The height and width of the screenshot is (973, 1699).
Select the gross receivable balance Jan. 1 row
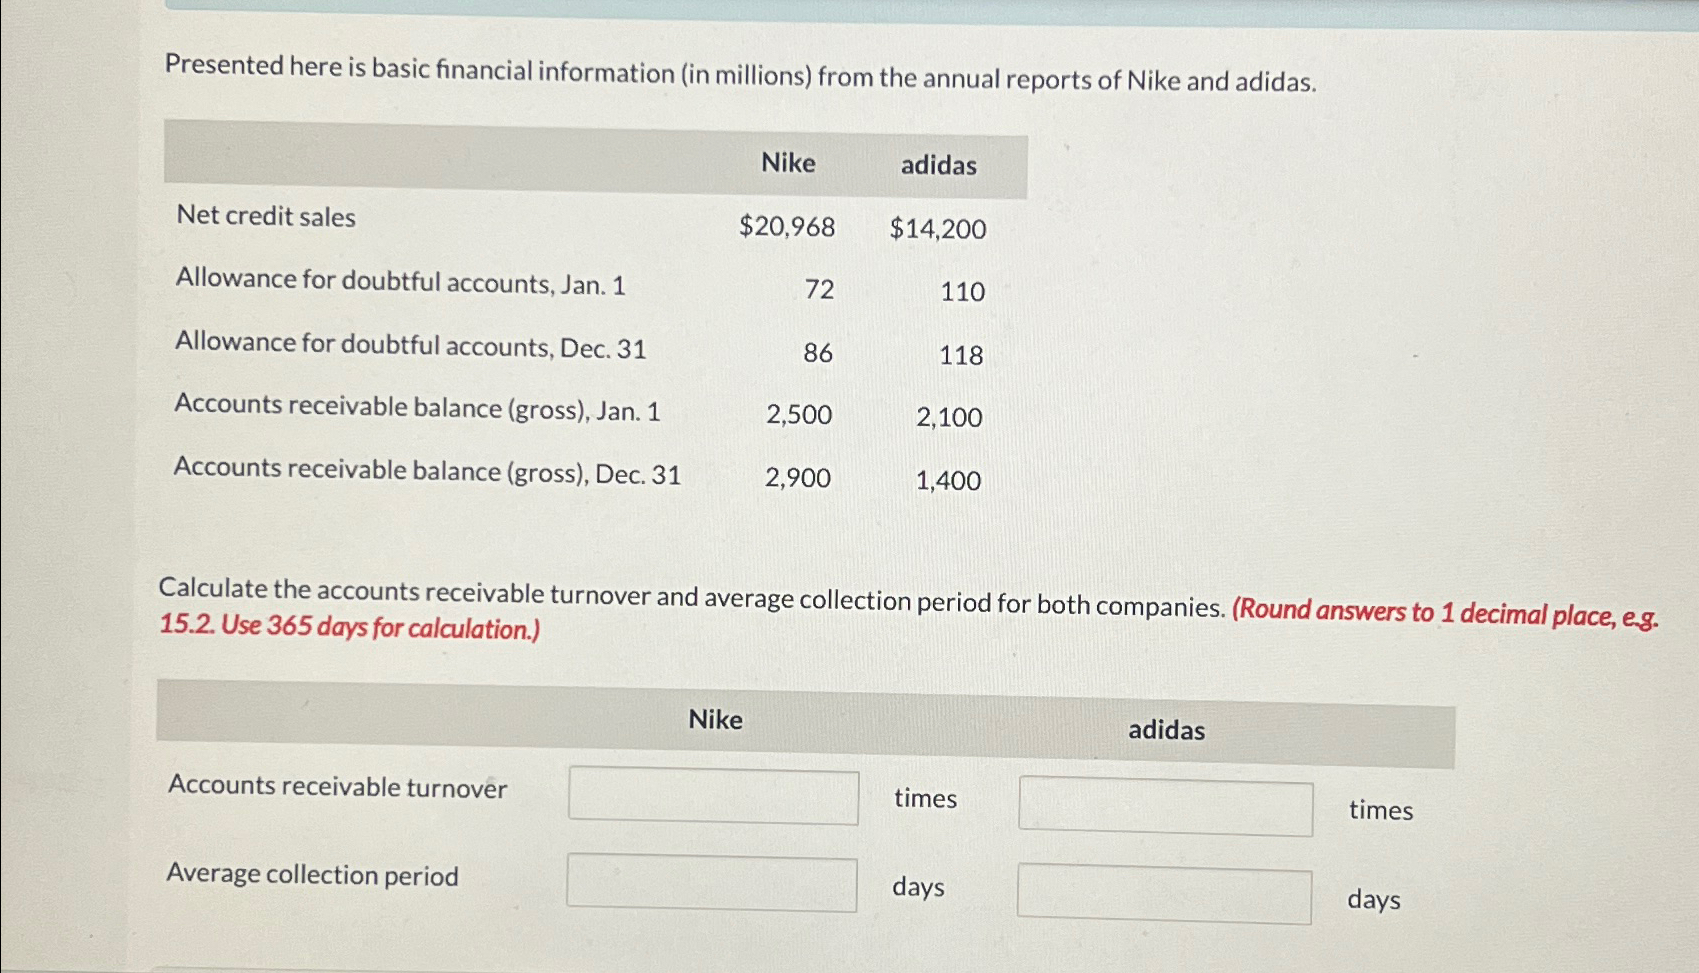418,408
